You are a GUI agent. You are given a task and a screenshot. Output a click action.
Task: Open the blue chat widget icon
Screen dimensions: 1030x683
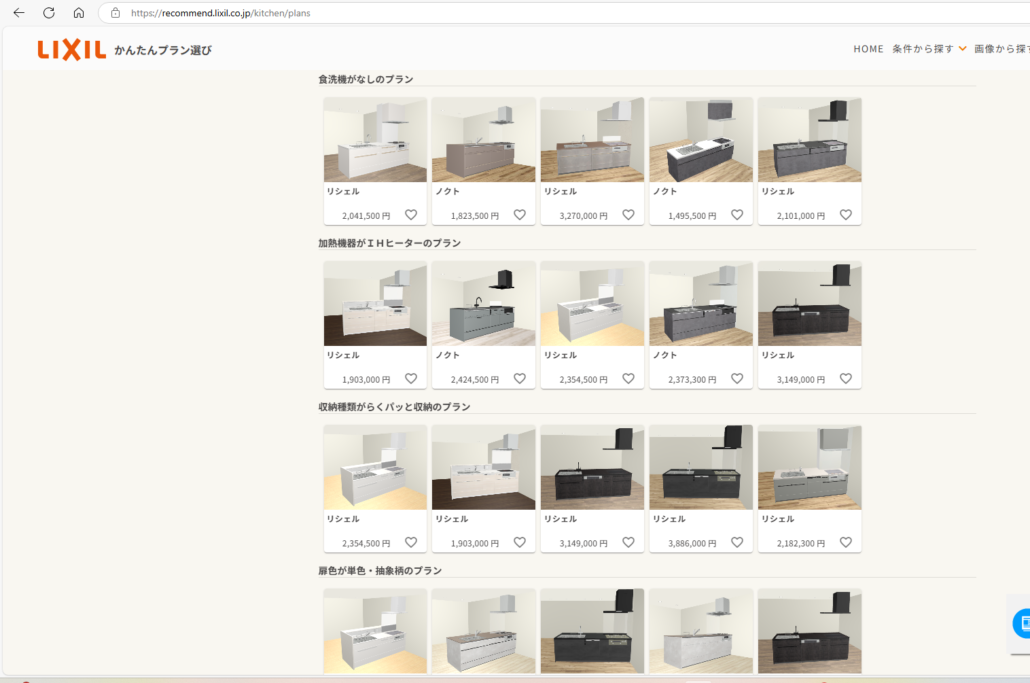coord(1021,623)
